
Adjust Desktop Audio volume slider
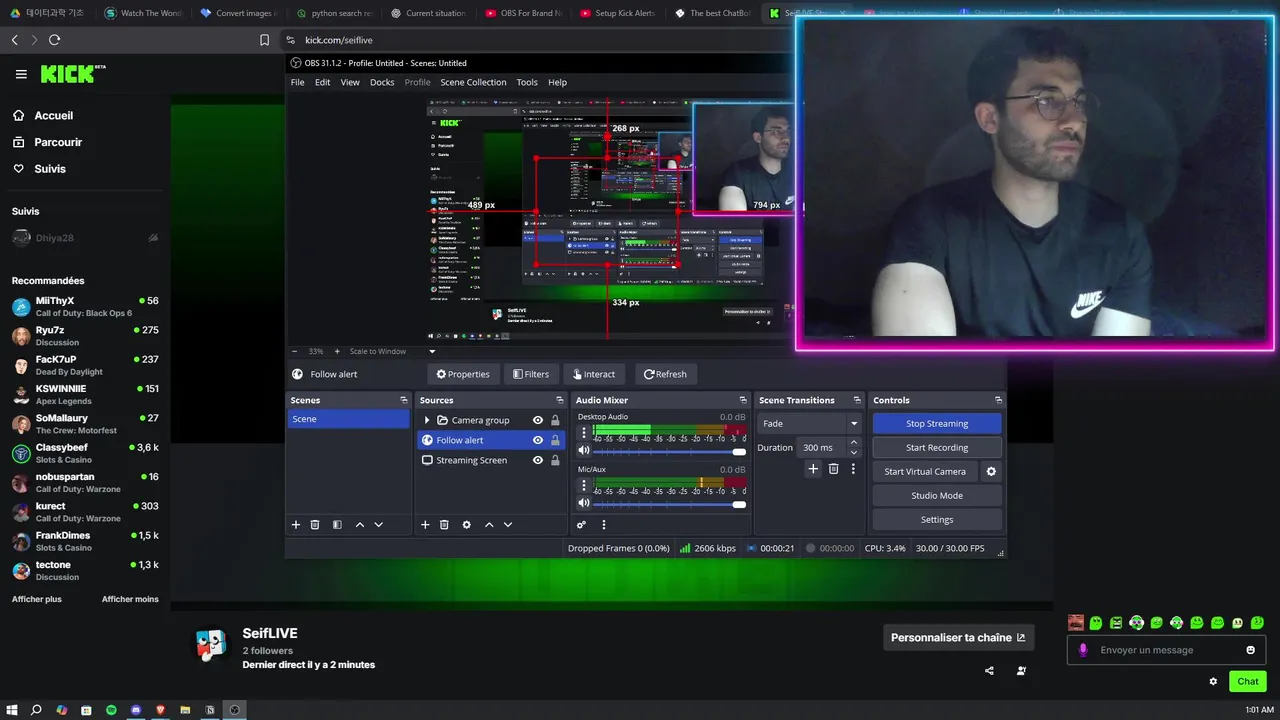coord(669,451)
